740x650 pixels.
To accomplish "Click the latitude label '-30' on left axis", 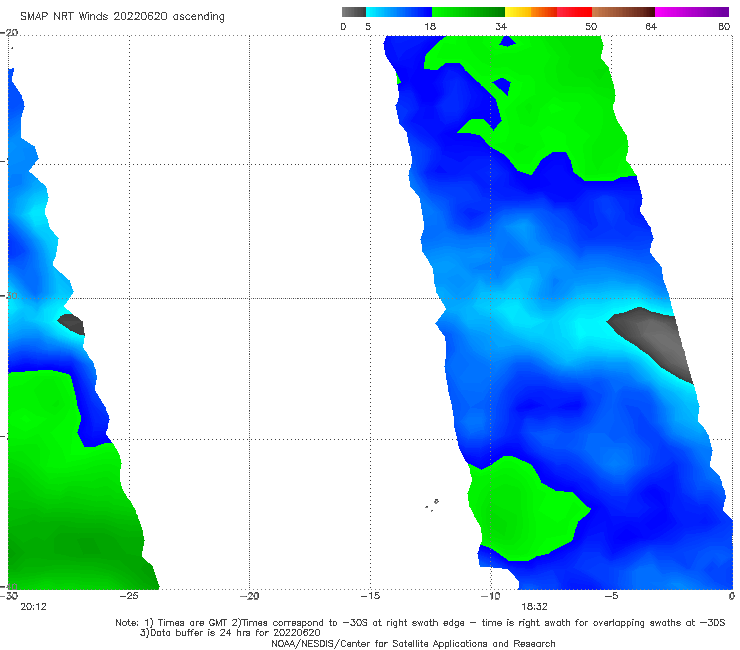I will click(10, 295).
